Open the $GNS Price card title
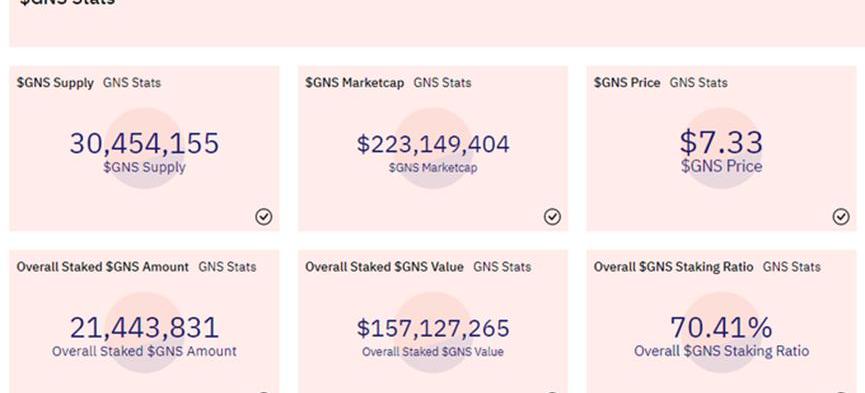Viewport: 865px width, 393px height. click(627, 83)
